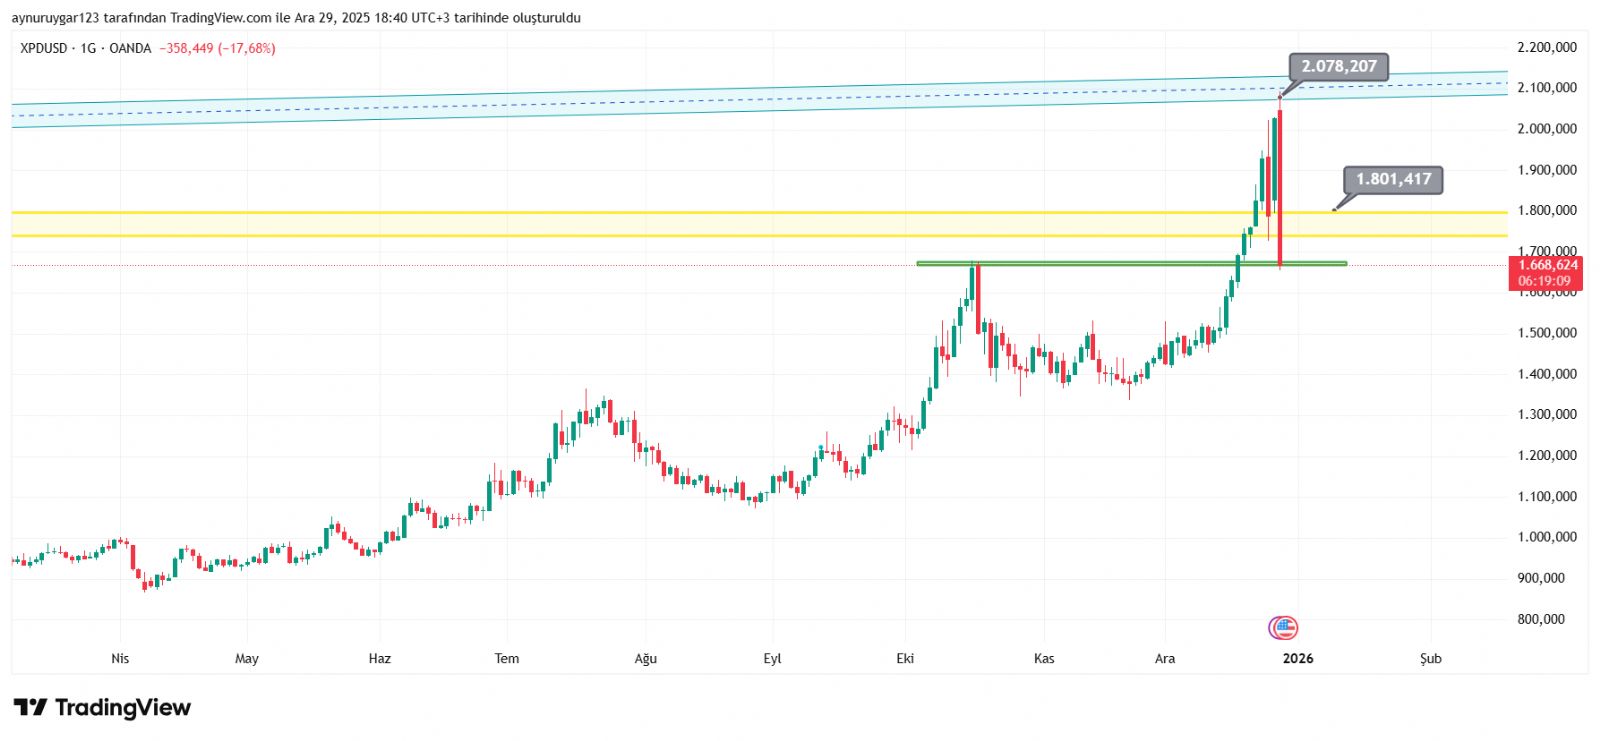Click the TradingView wordmark text

(x=122, y=708)
